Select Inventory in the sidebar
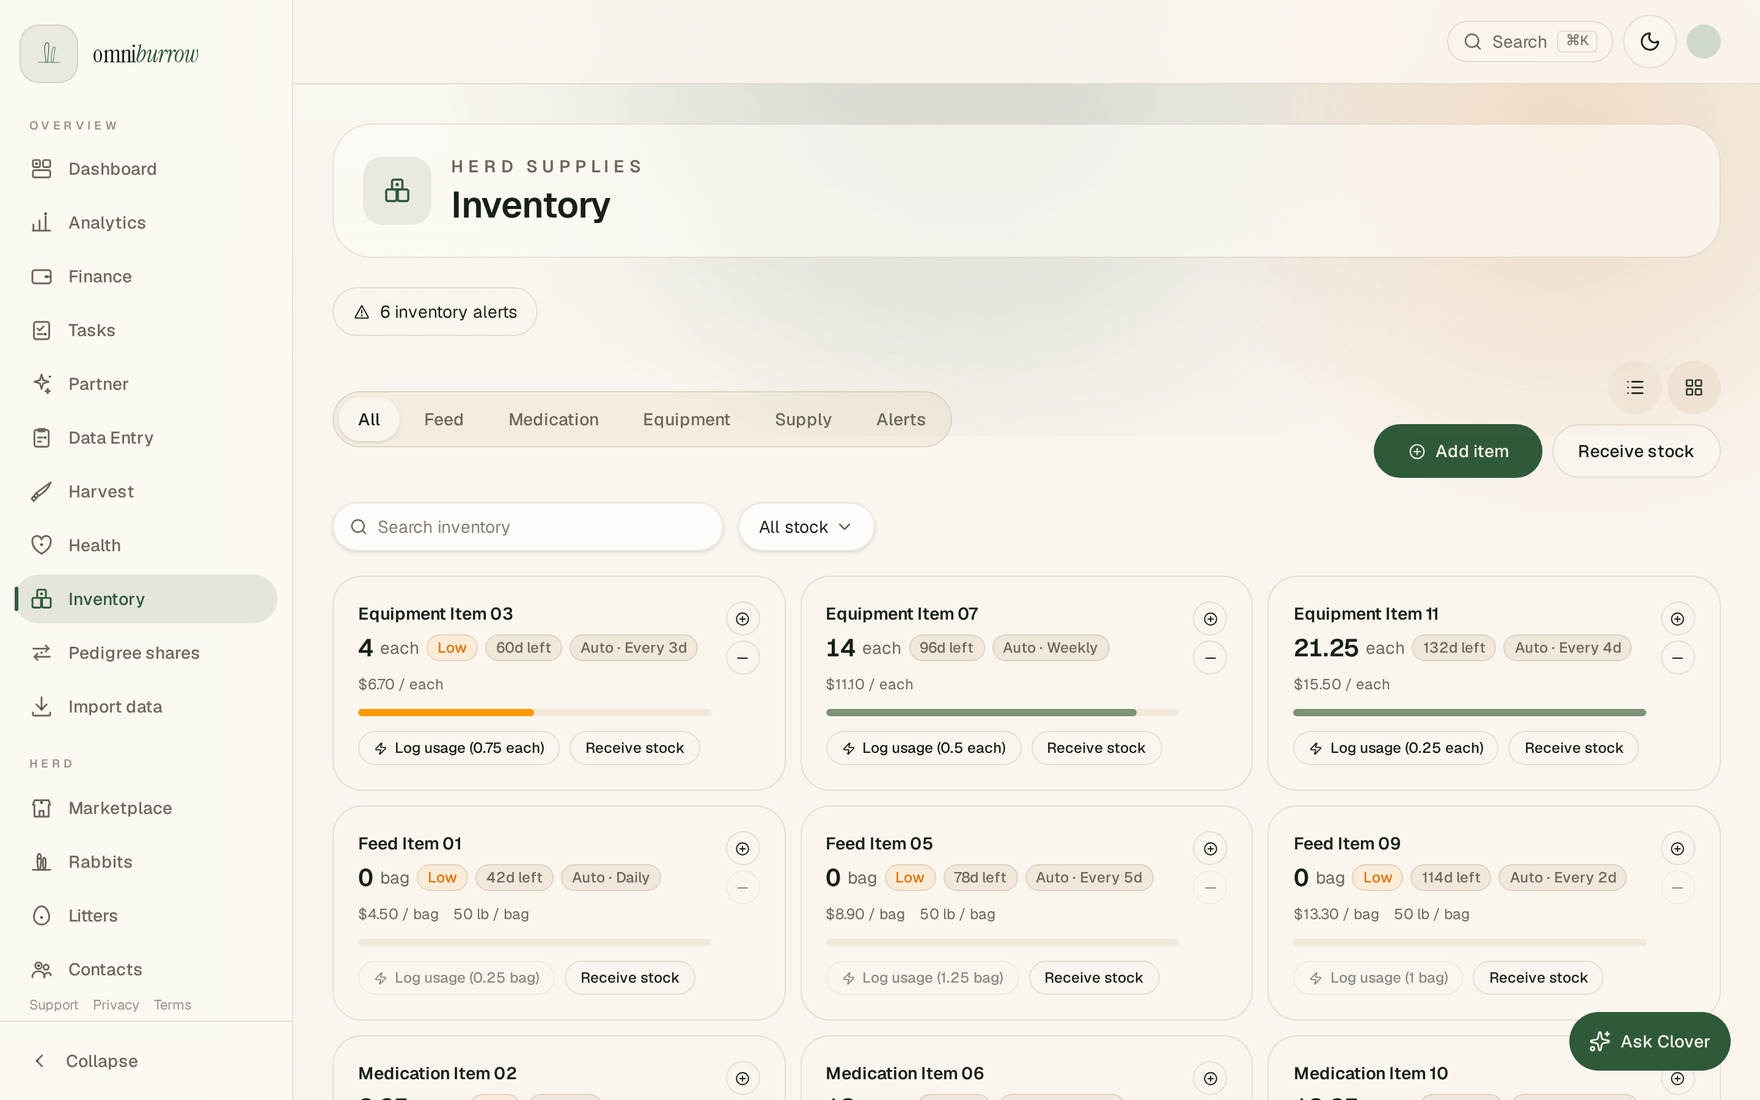 point(146,599)
